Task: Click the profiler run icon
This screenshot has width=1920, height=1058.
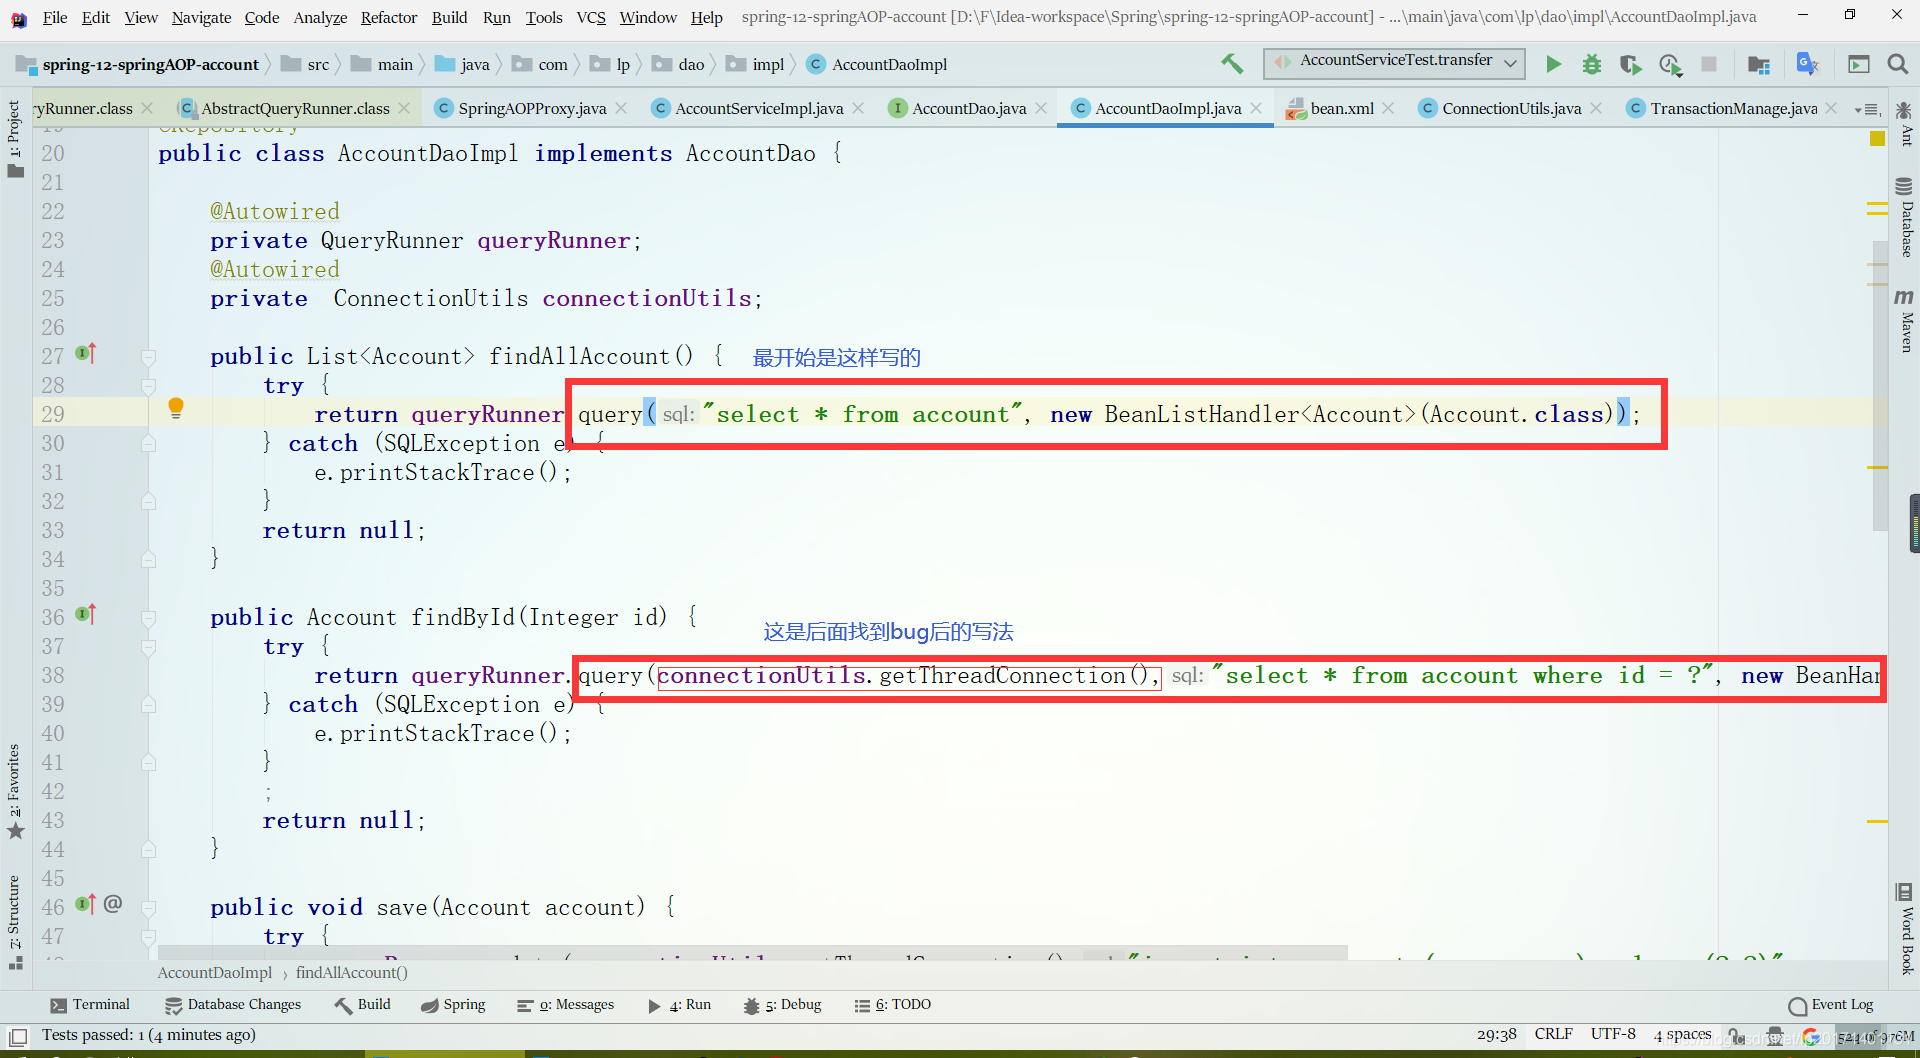Action: click(1670, 64)
